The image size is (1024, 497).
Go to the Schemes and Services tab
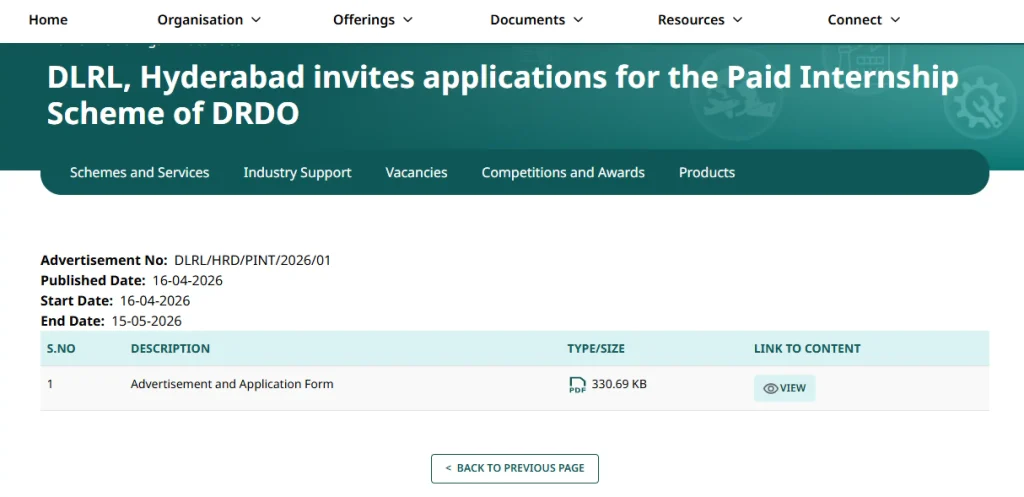click(x=139, y=173)
